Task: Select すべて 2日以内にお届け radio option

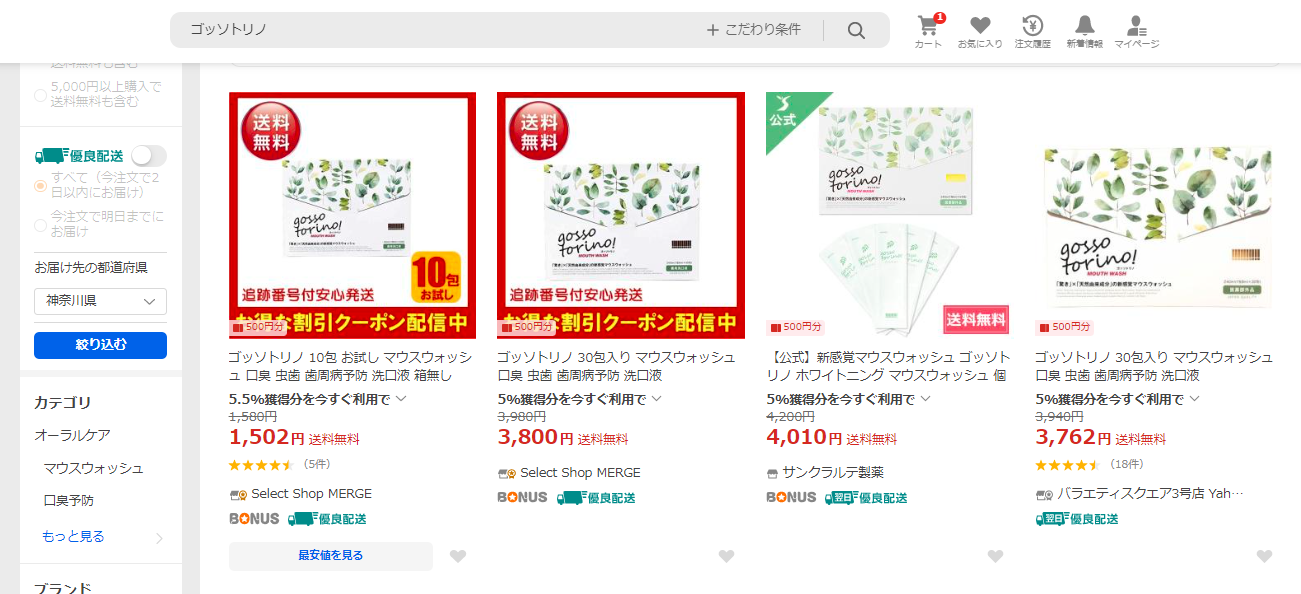Action: [x=41, y=186]
